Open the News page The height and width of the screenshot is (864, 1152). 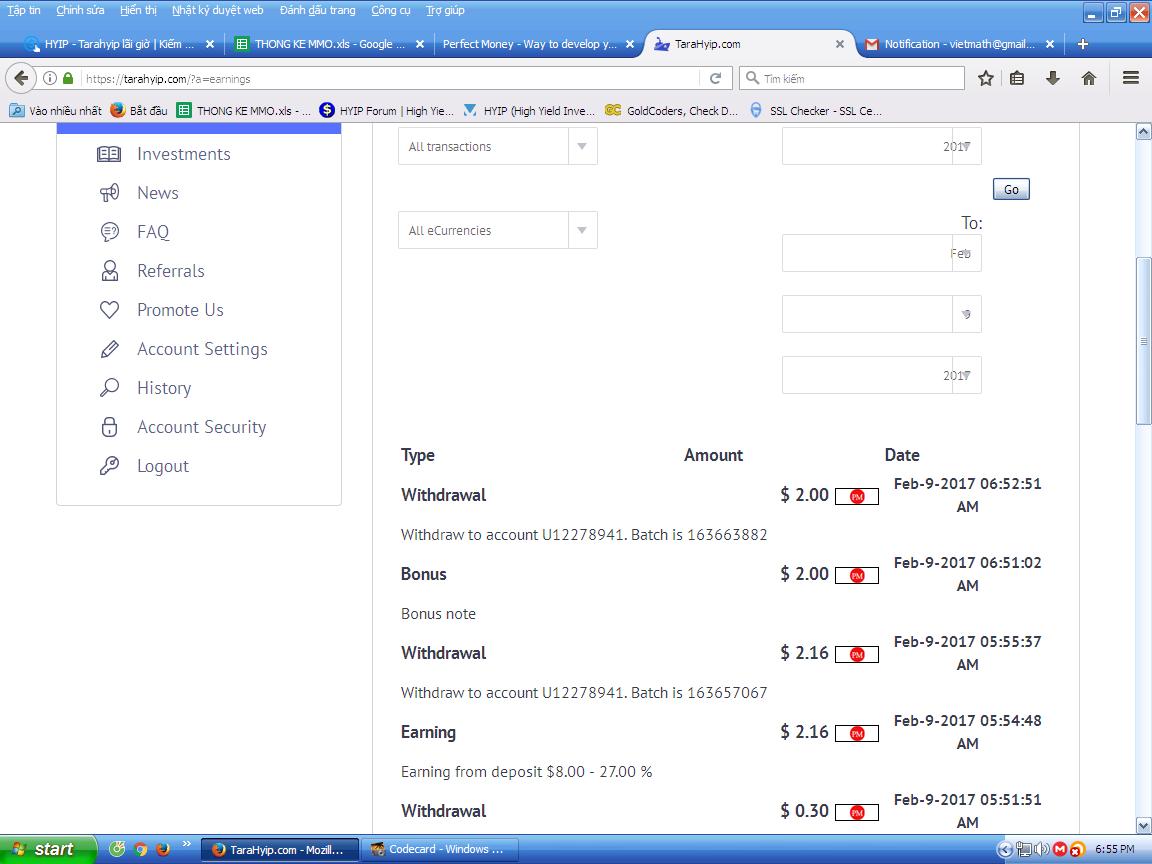[x=158, y=192]
